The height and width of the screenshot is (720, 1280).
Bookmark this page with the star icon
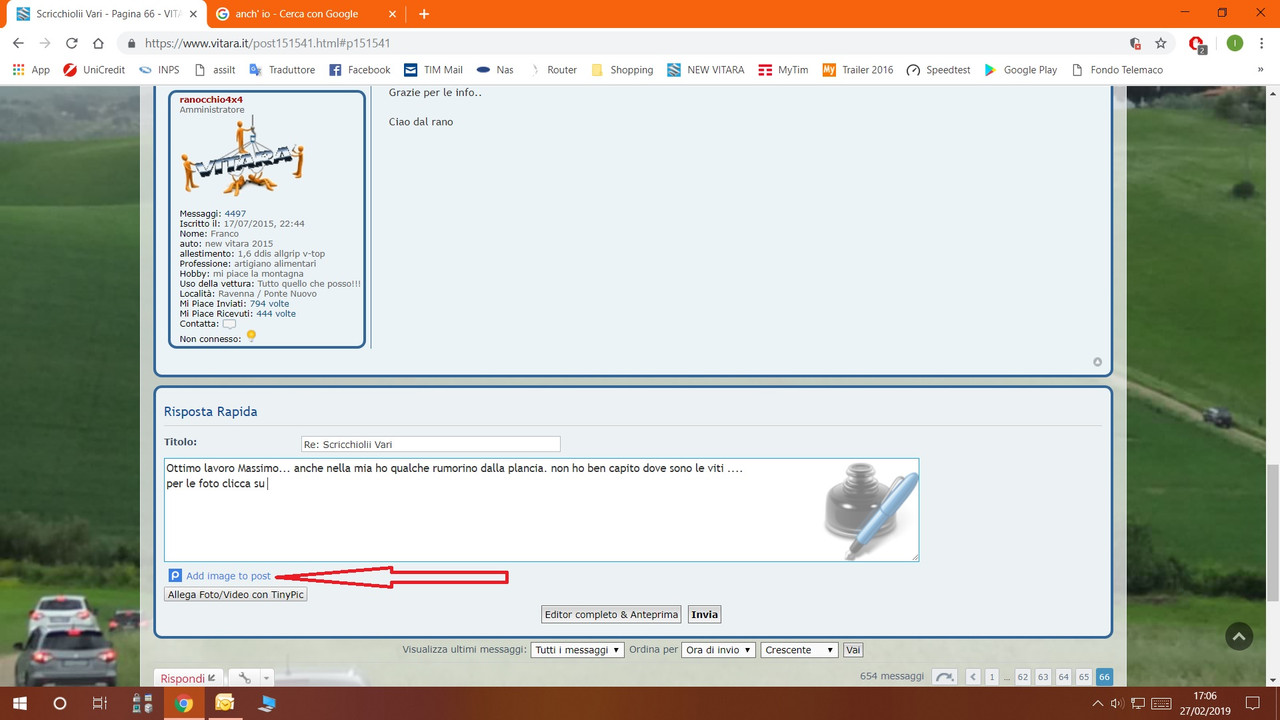(x=1161, y=43)
